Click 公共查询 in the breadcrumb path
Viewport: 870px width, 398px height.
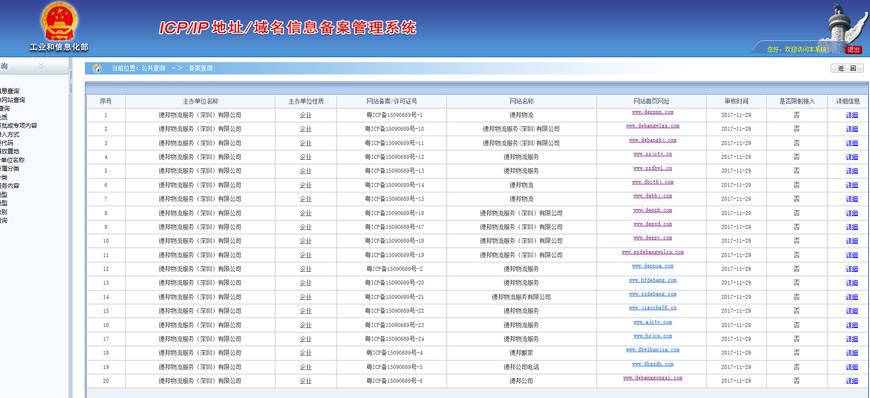[153, 68]
